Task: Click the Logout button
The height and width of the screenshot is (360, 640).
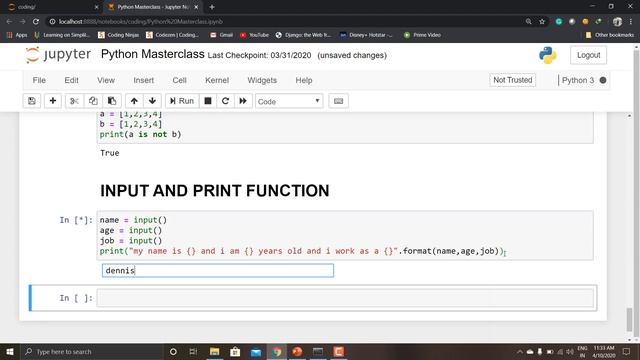Action: tap(588, 55)
